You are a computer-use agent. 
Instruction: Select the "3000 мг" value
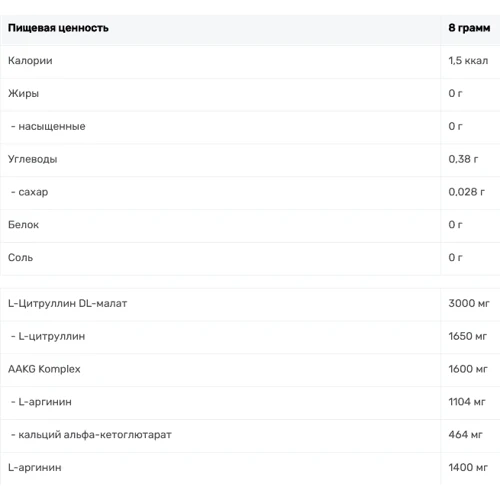469,303
